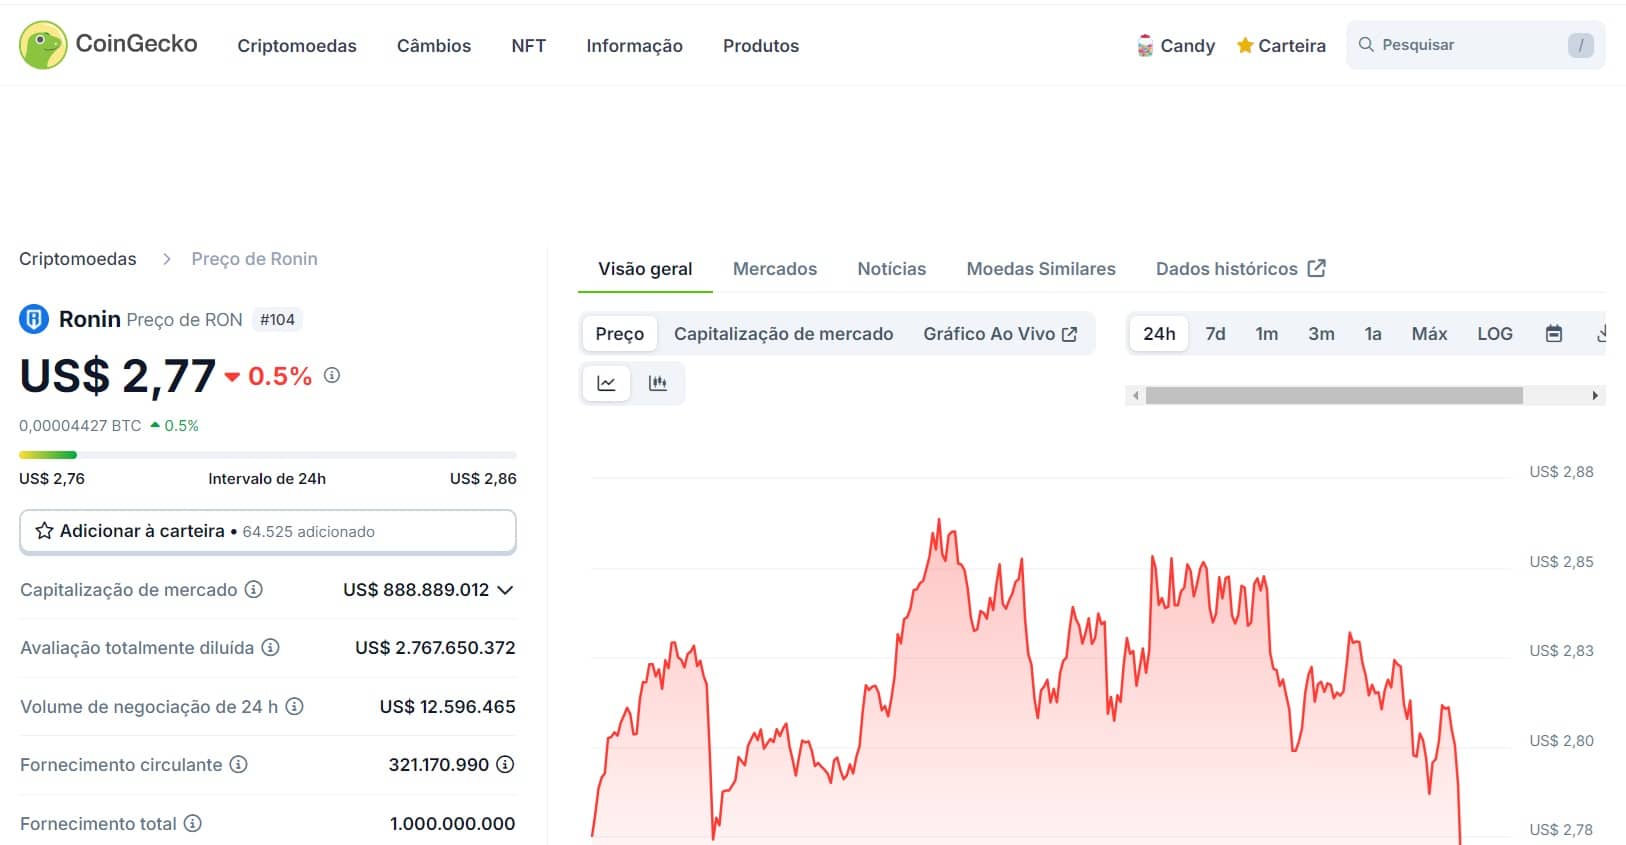Image resolution: width=1626 pixels, height=845 pixels.
Task: Select the 1a time range
Action: pyautogui.click(x=1373, y=334)
